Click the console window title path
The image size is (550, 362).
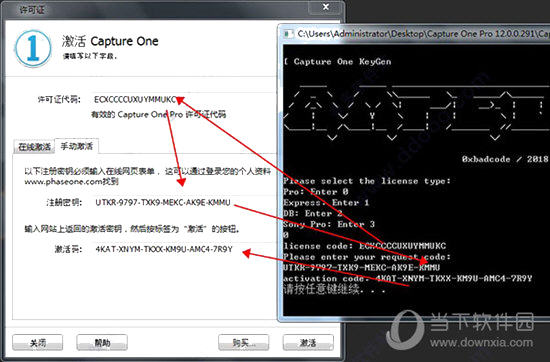[x=423, y=34]
